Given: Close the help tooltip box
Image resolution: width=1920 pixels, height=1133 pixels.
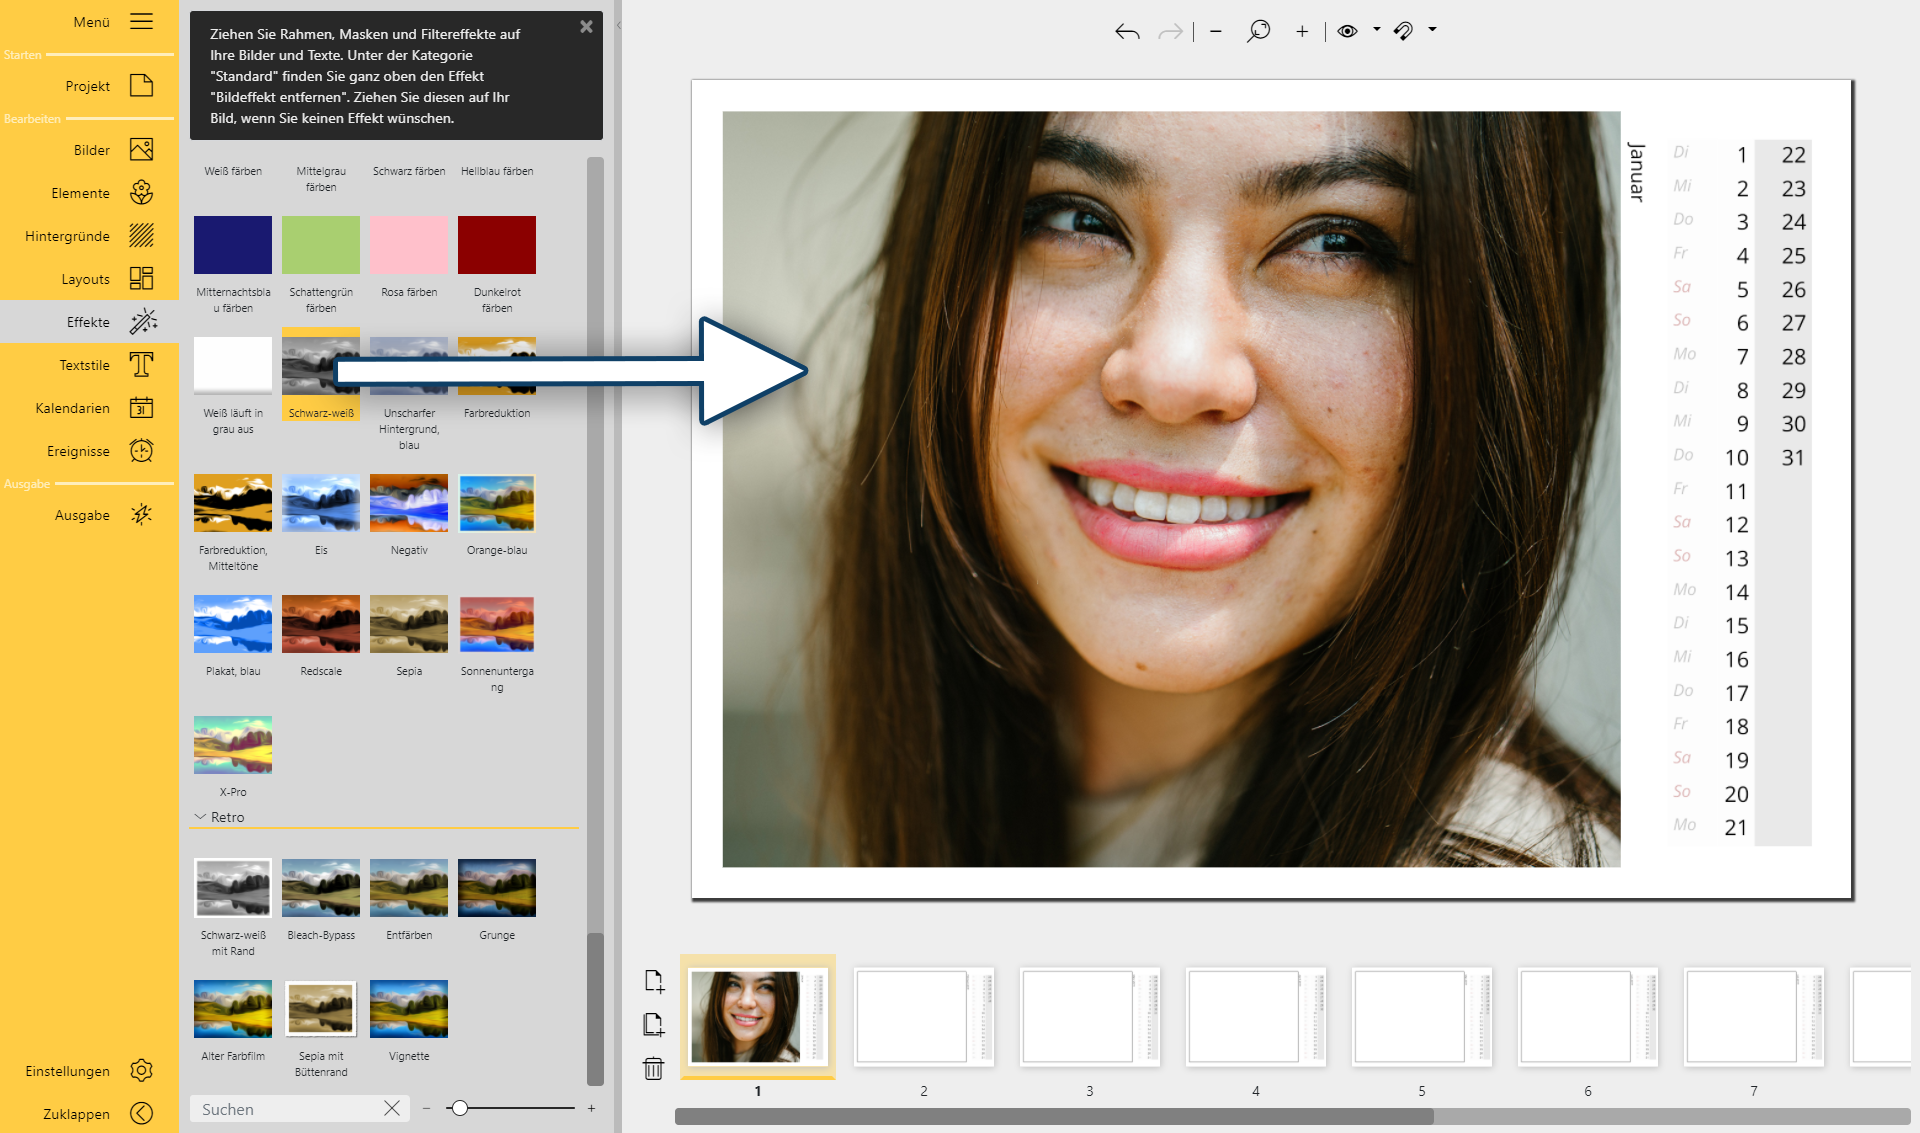Looking at the screenshot, I should (x=586, y=27).
